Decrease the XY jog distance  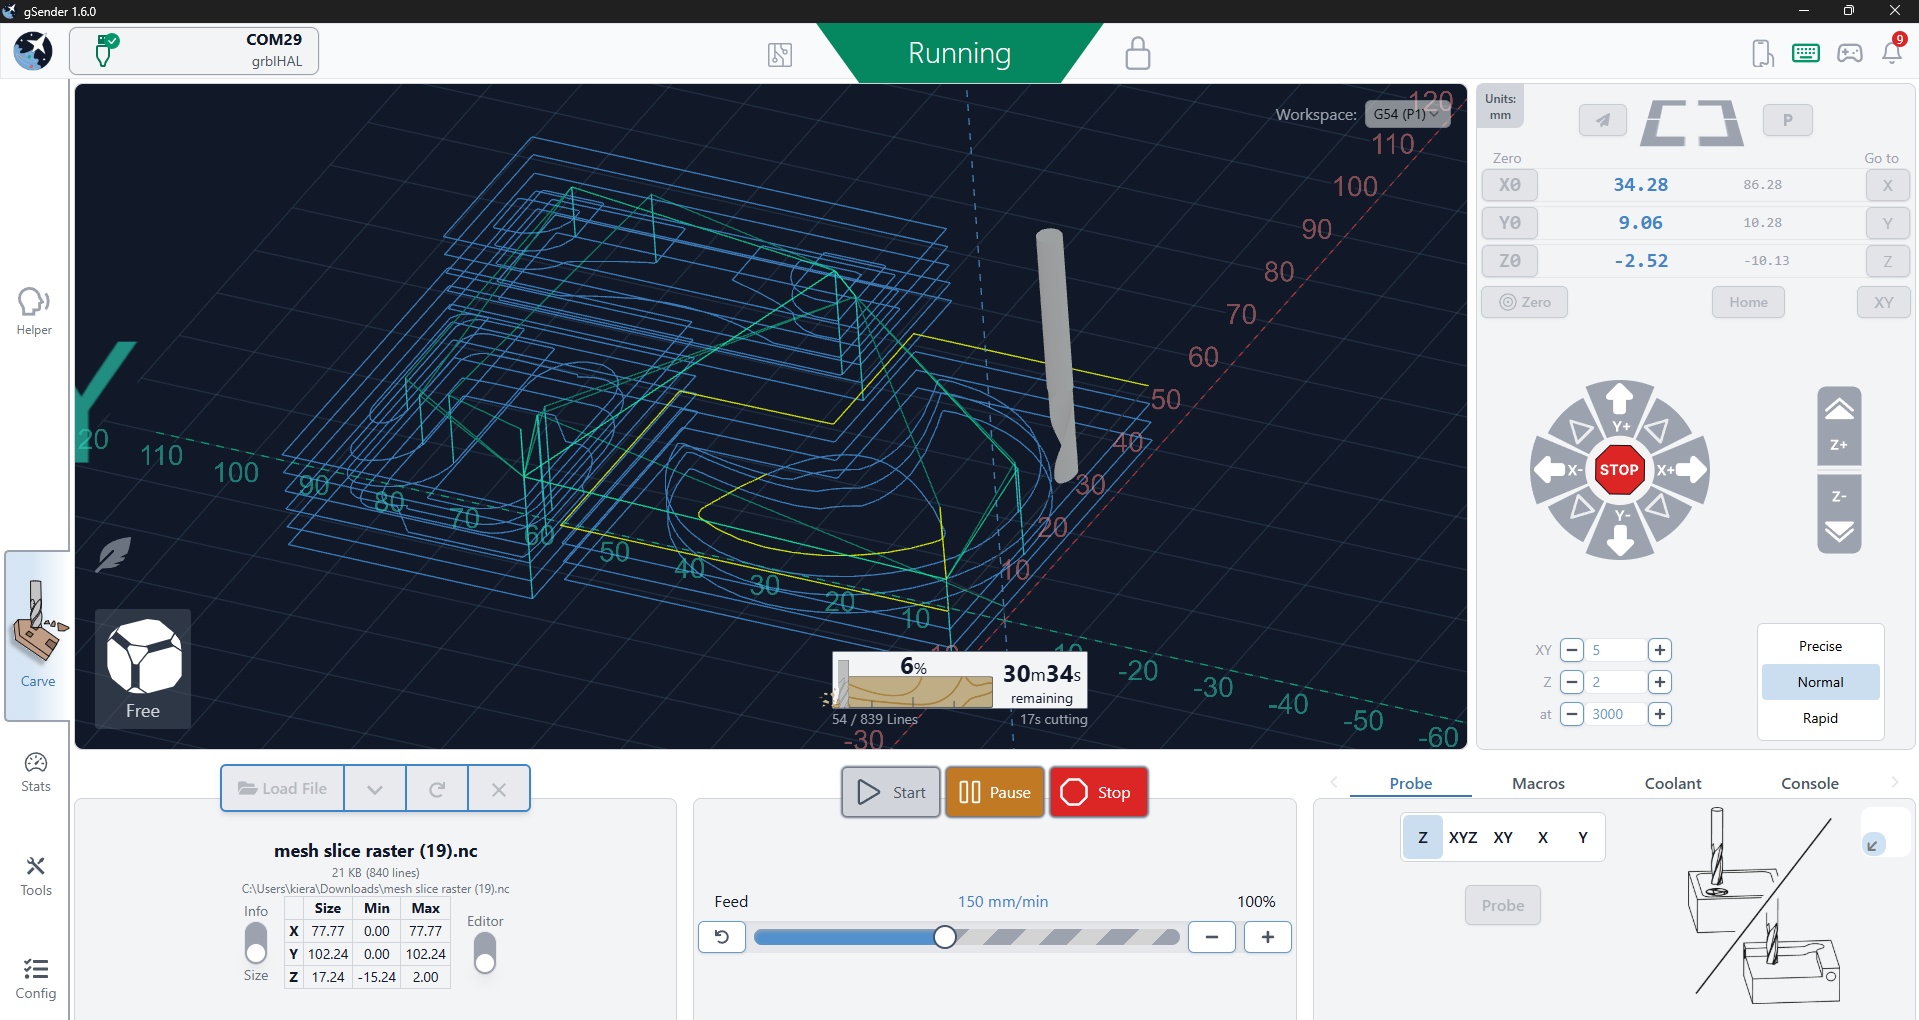1572,650
